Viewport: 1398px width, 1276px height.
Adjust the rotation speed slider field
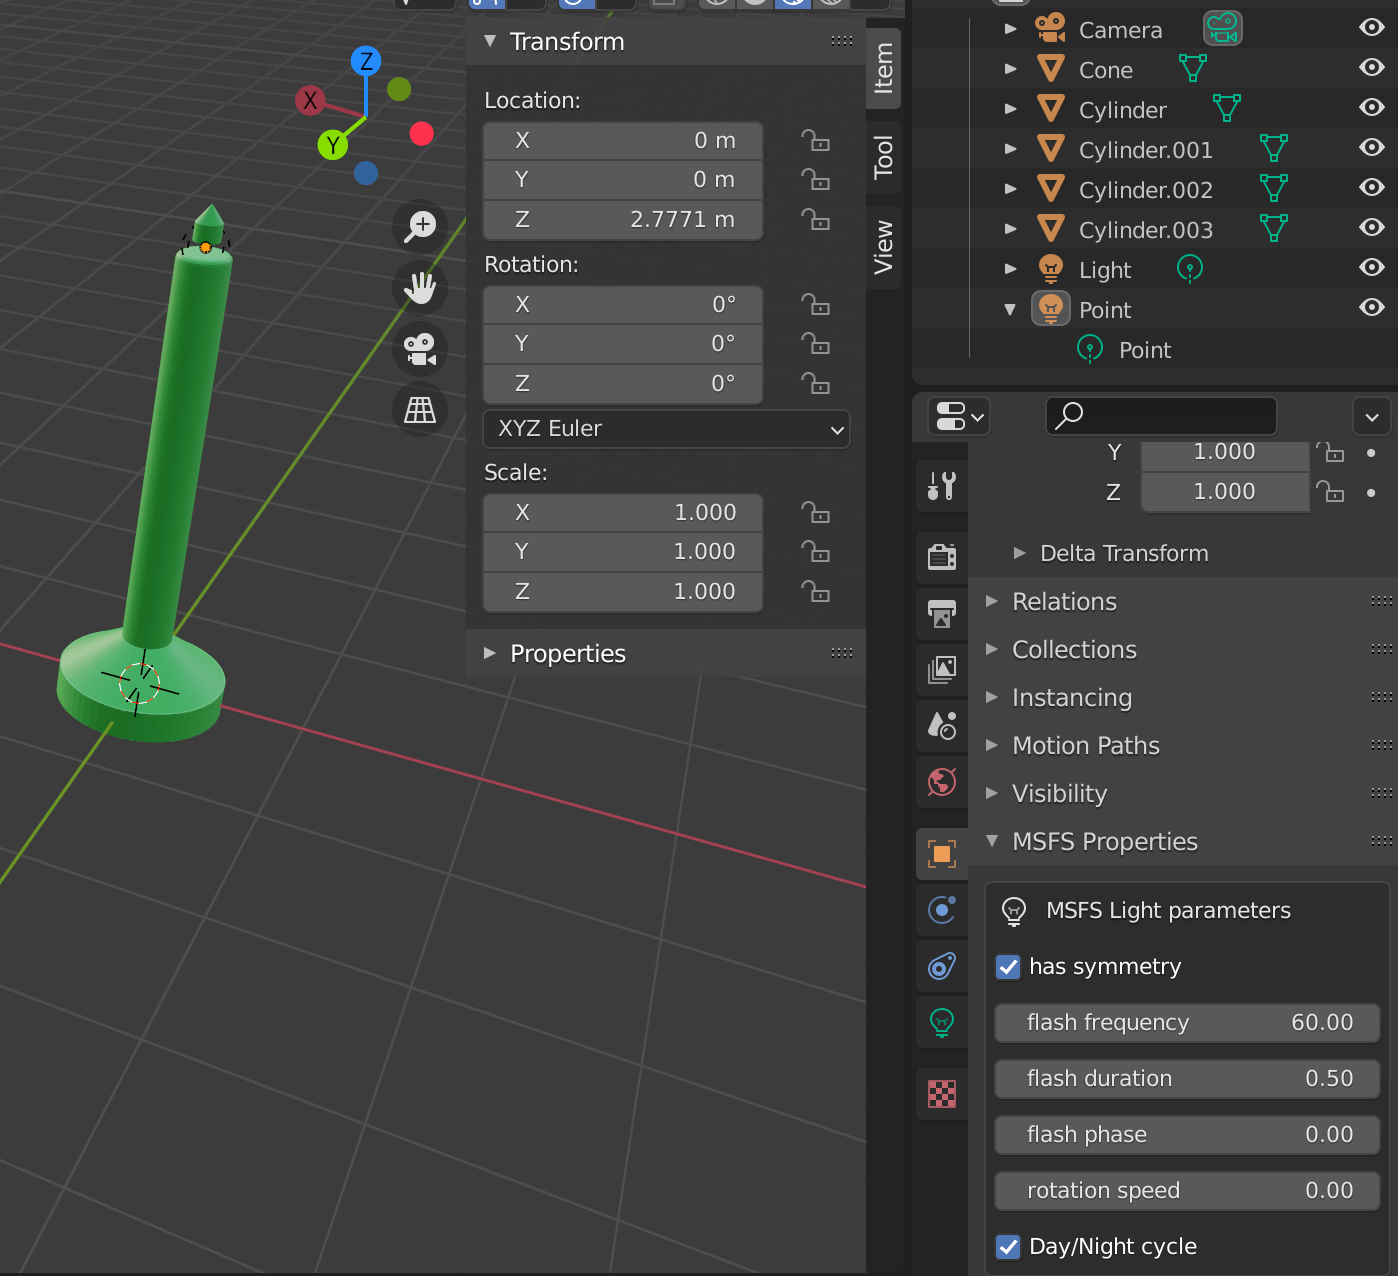coord(1187,1191)
